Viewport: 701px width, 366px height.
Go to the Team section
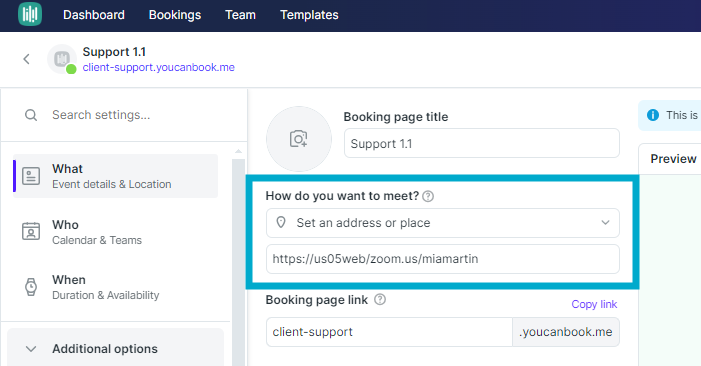point(241,15)
